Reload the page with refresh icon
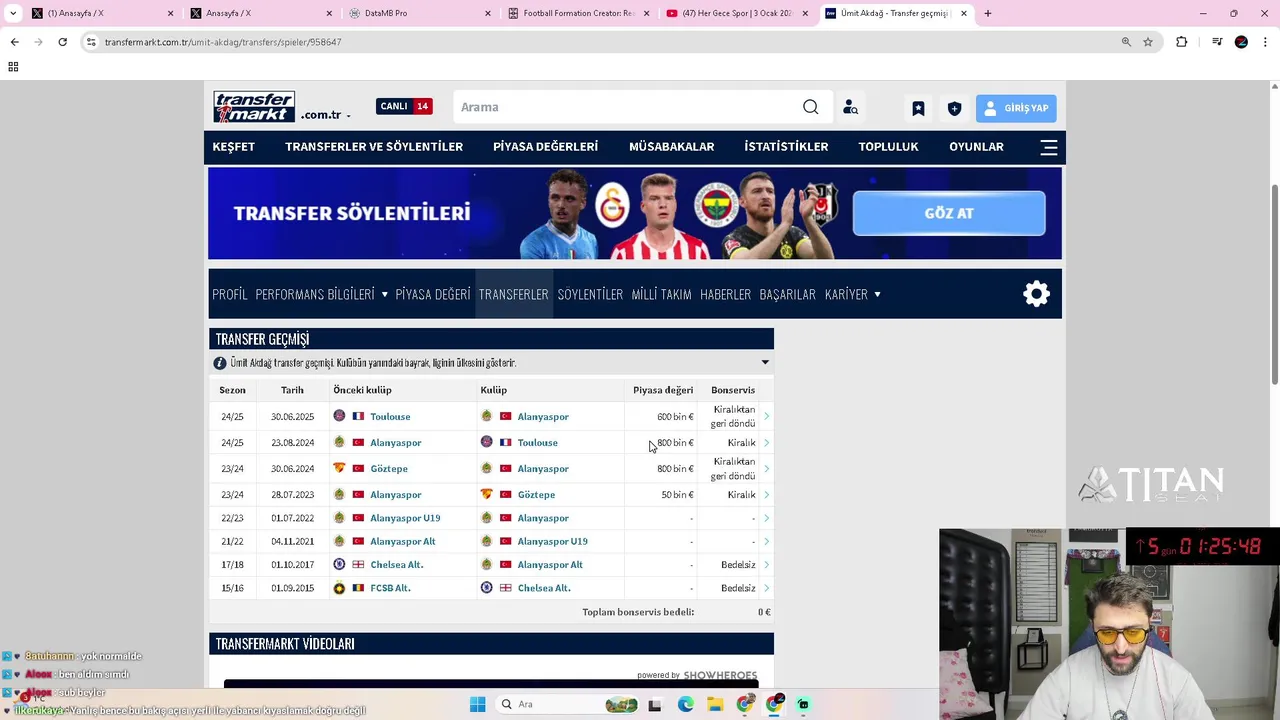Image resolution: width=1280 pixels, height=720 pixels. [62, 42]
